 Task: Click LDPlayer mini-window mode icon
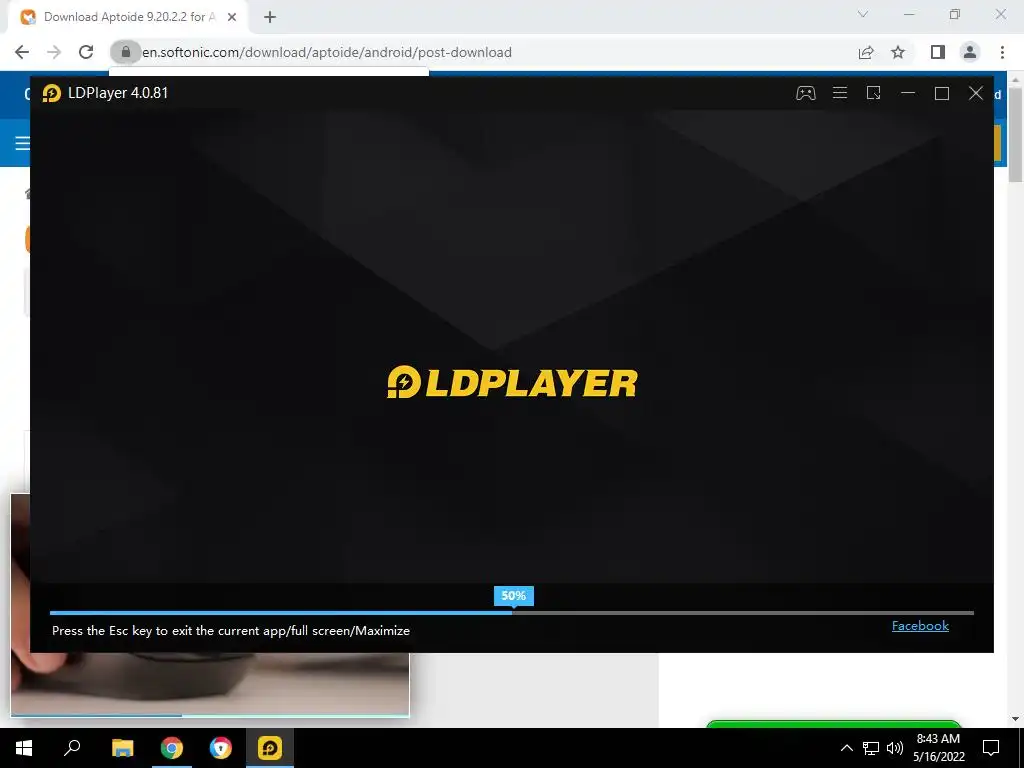[x=874, y=93]
